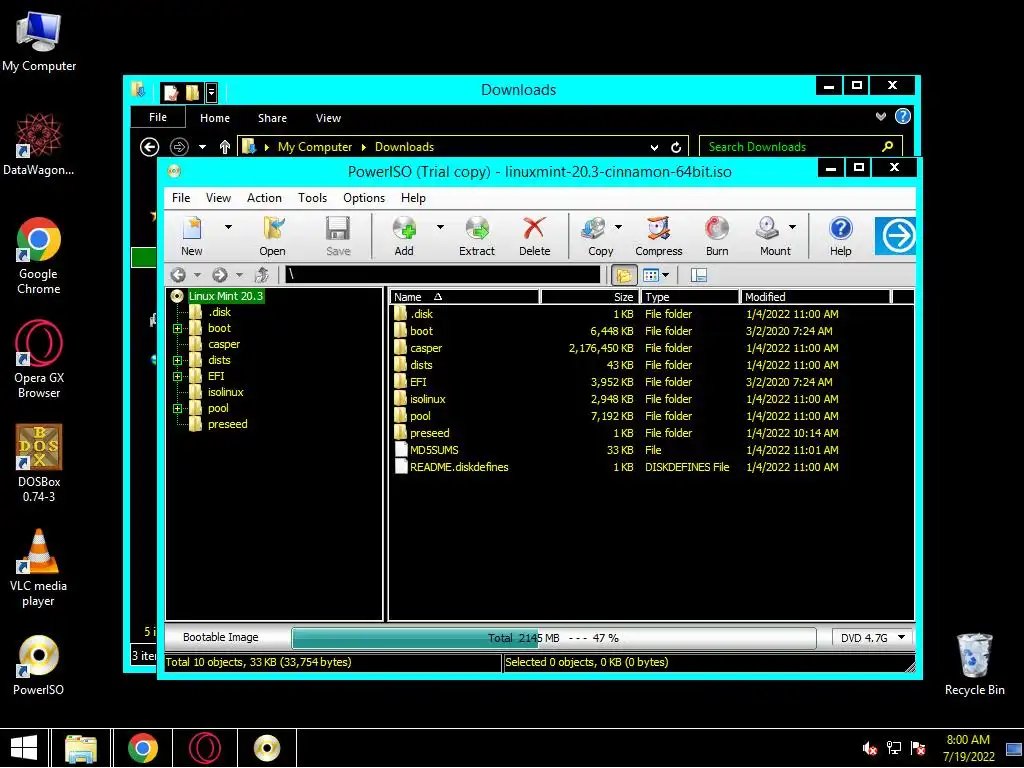The width and height of the screenshot is (1024, 768).
Task: Go back with PowerISO navigation back arrow
Action: pos(178,275)
